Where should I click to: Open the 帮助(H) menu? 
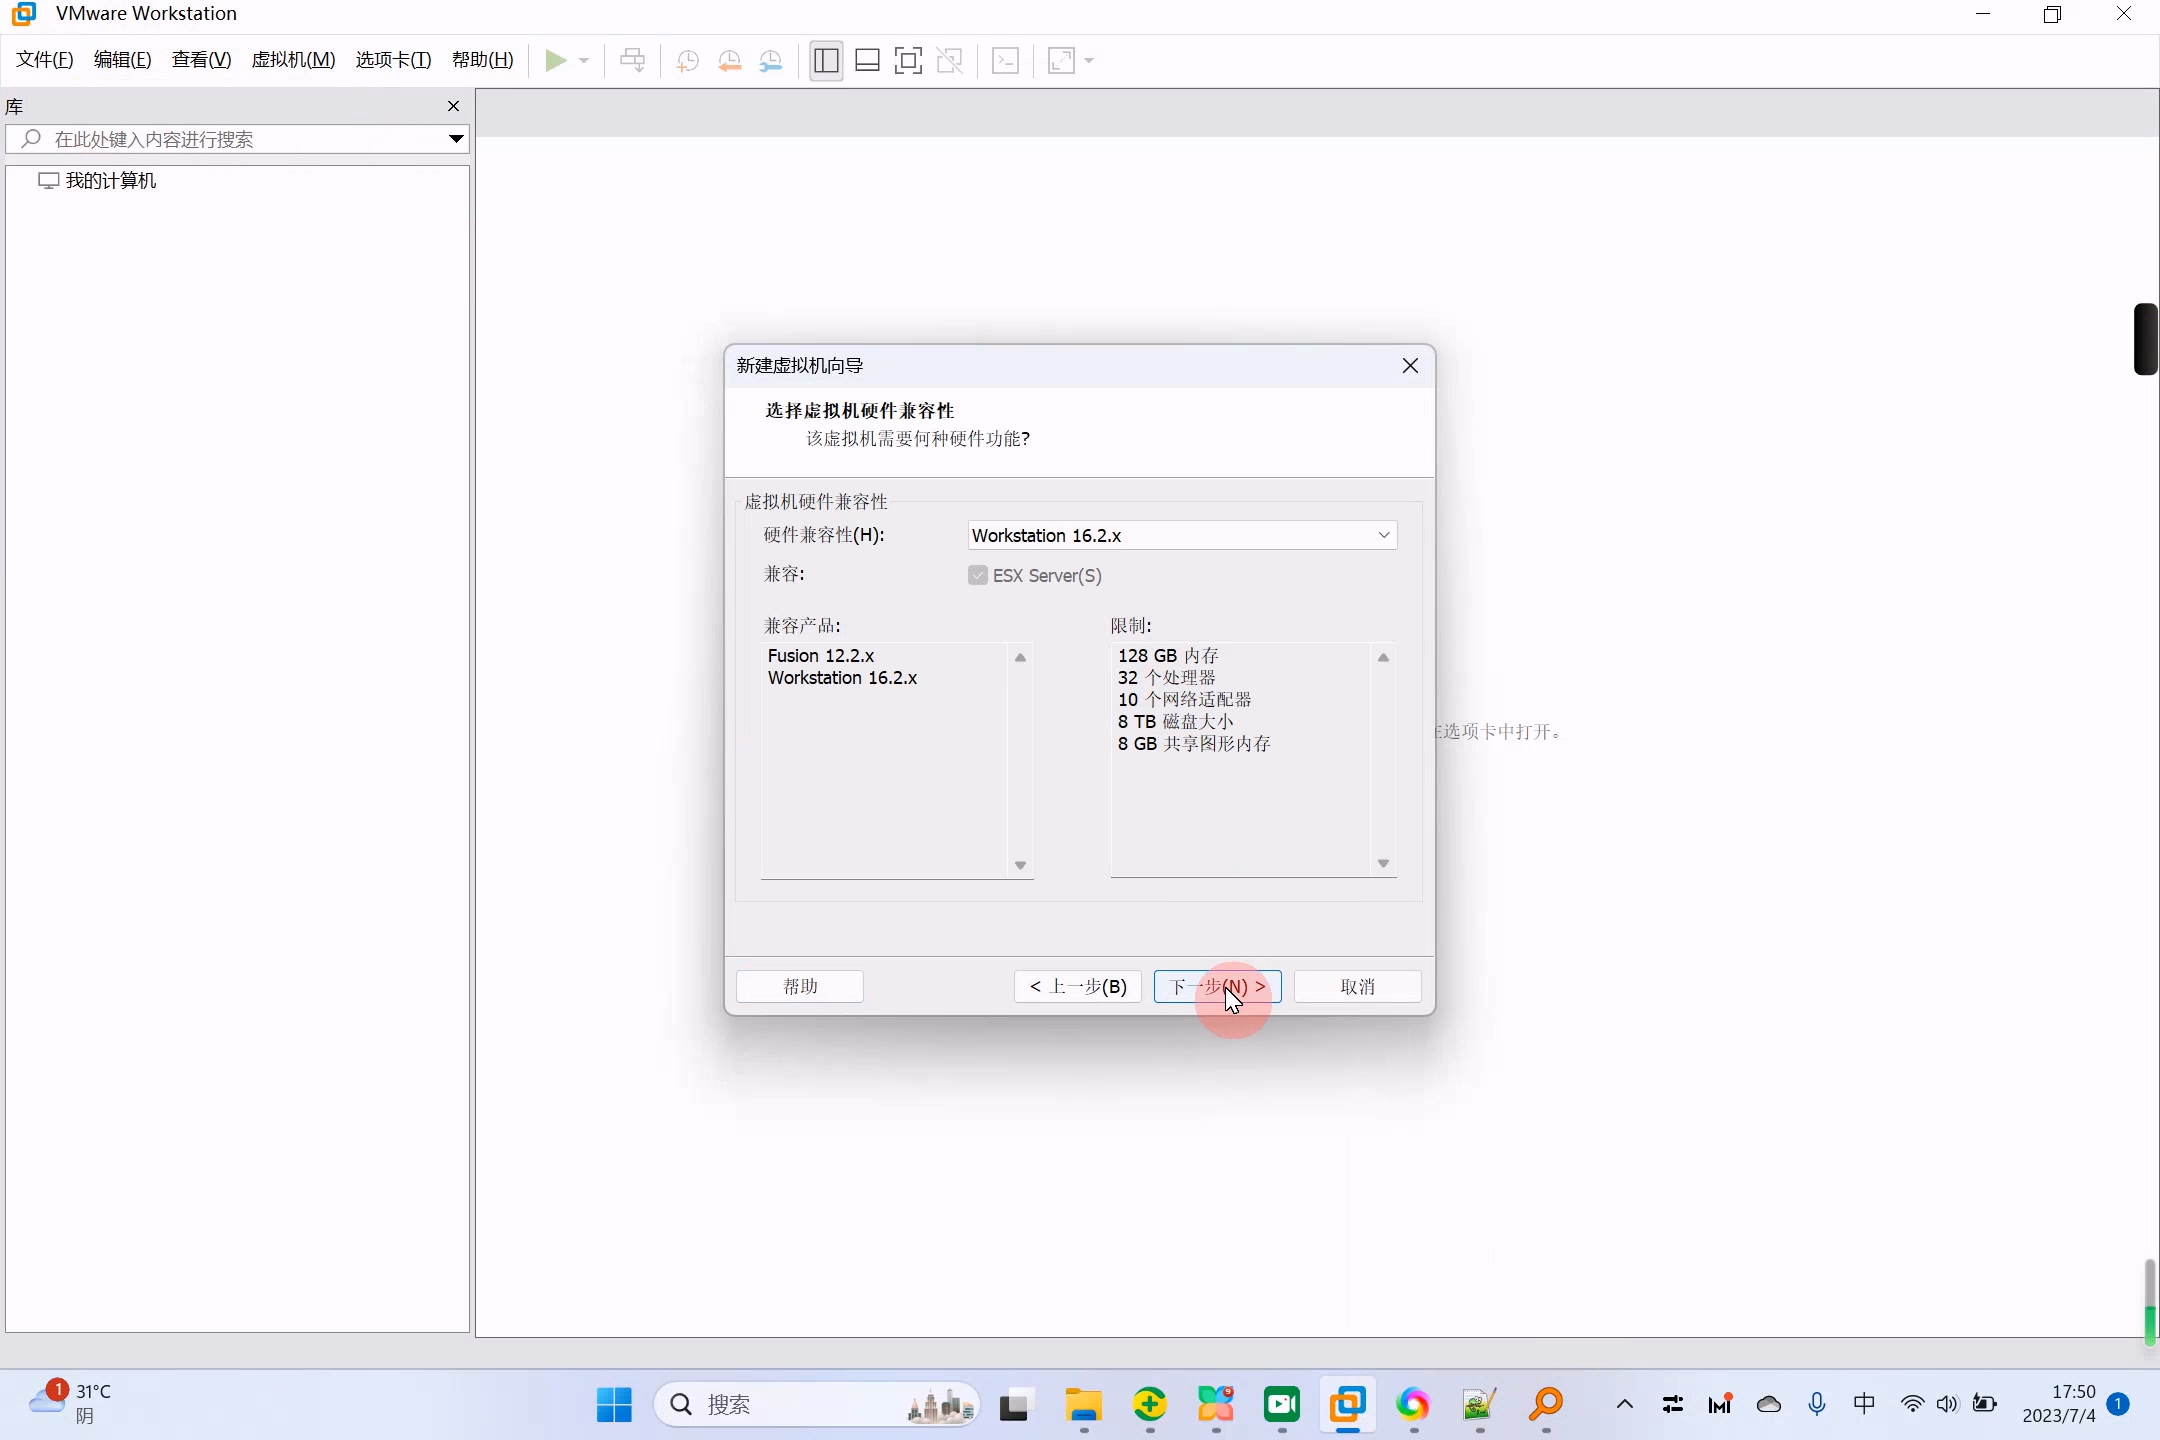tap(483, 60)
